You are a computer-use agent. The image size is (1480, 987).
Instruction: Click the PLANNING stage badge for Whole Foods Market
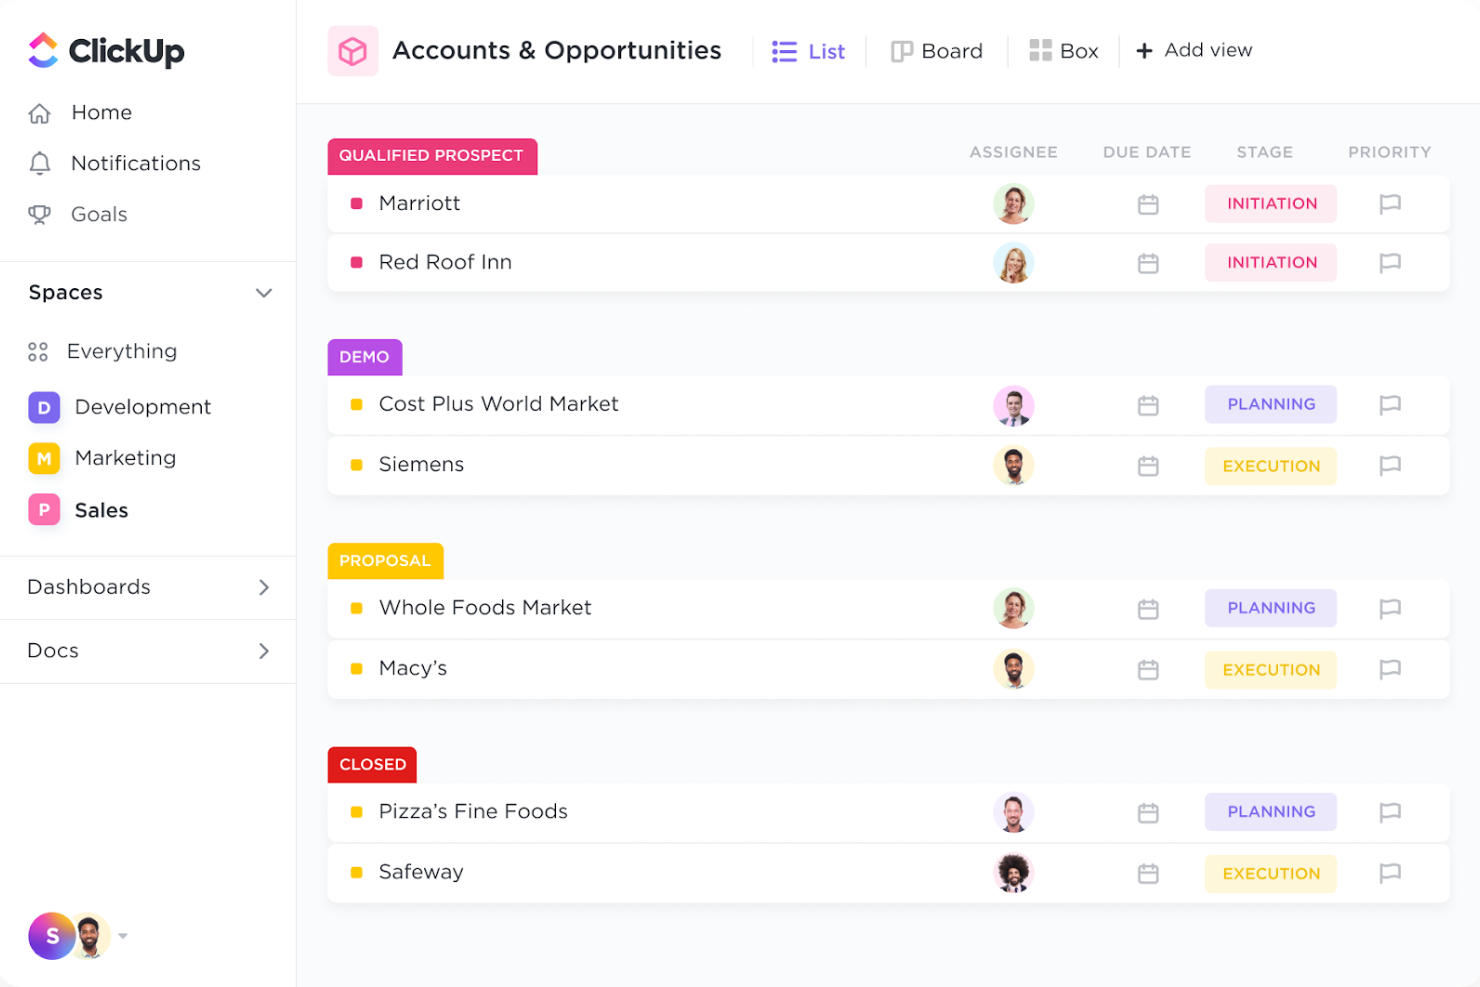(x=1270, y=608)
